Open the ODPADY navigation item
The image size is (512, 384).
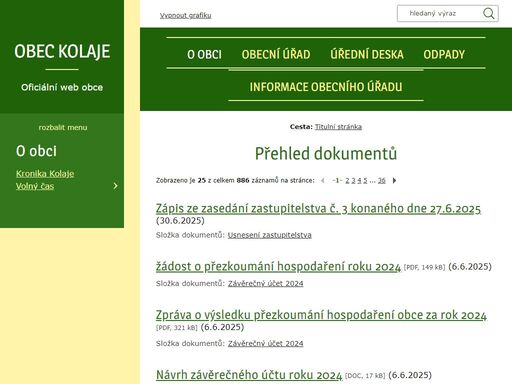tap(444, 54)
